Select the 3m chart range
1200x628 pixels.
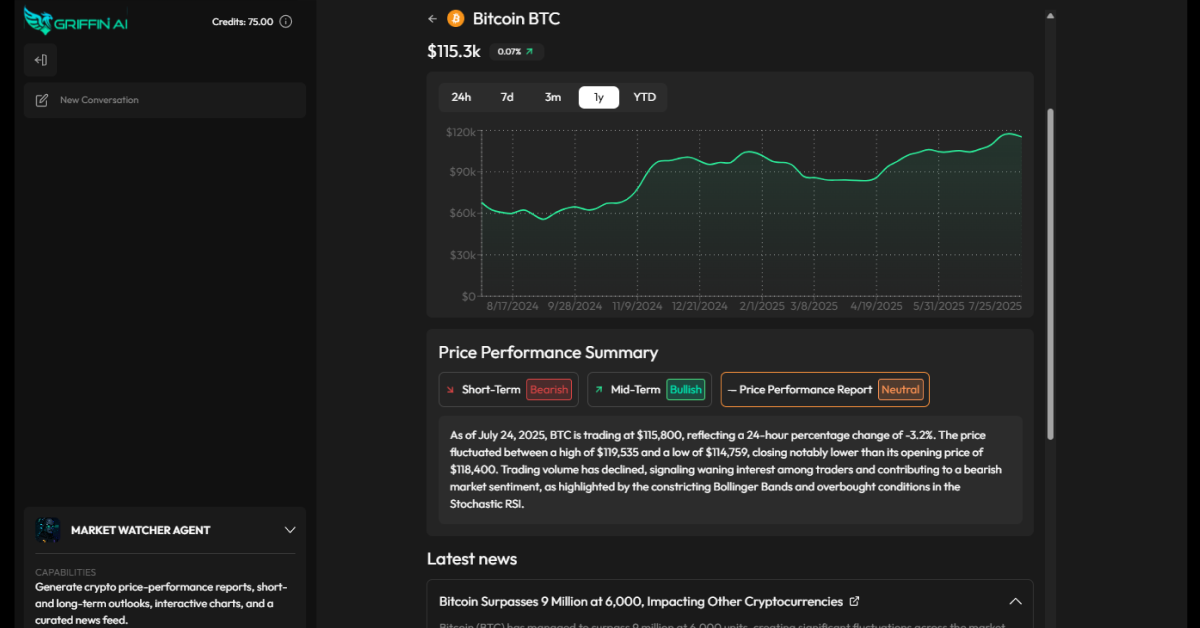coord(553,97)
